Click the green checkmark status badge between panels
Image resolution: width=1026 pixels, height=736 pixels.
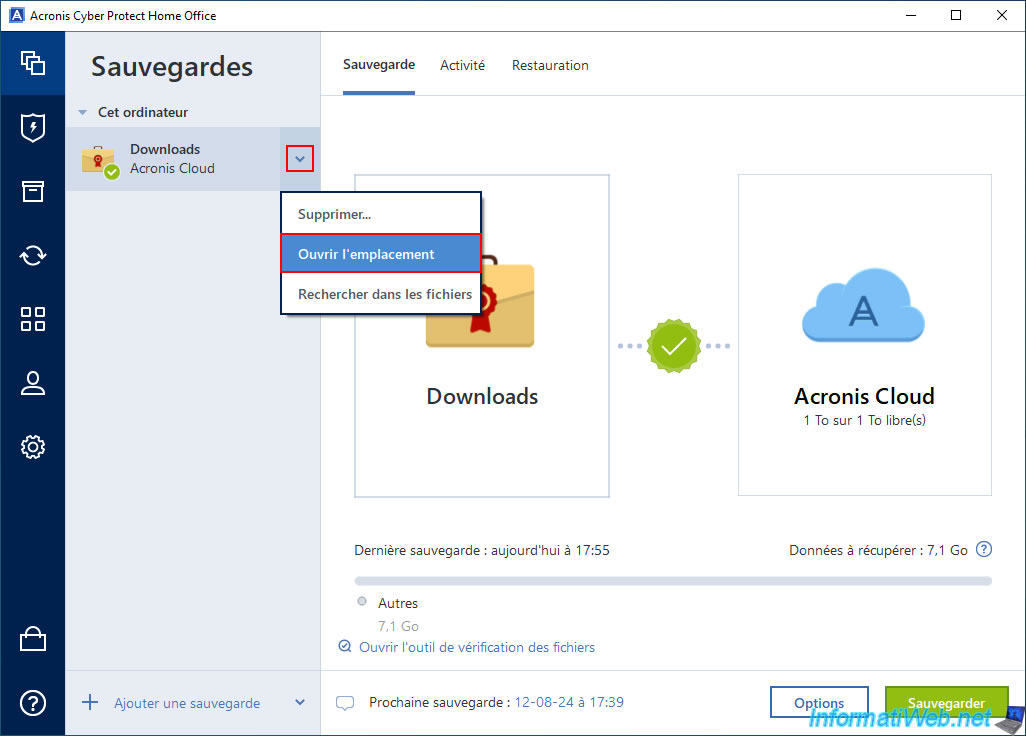(673, 346)
